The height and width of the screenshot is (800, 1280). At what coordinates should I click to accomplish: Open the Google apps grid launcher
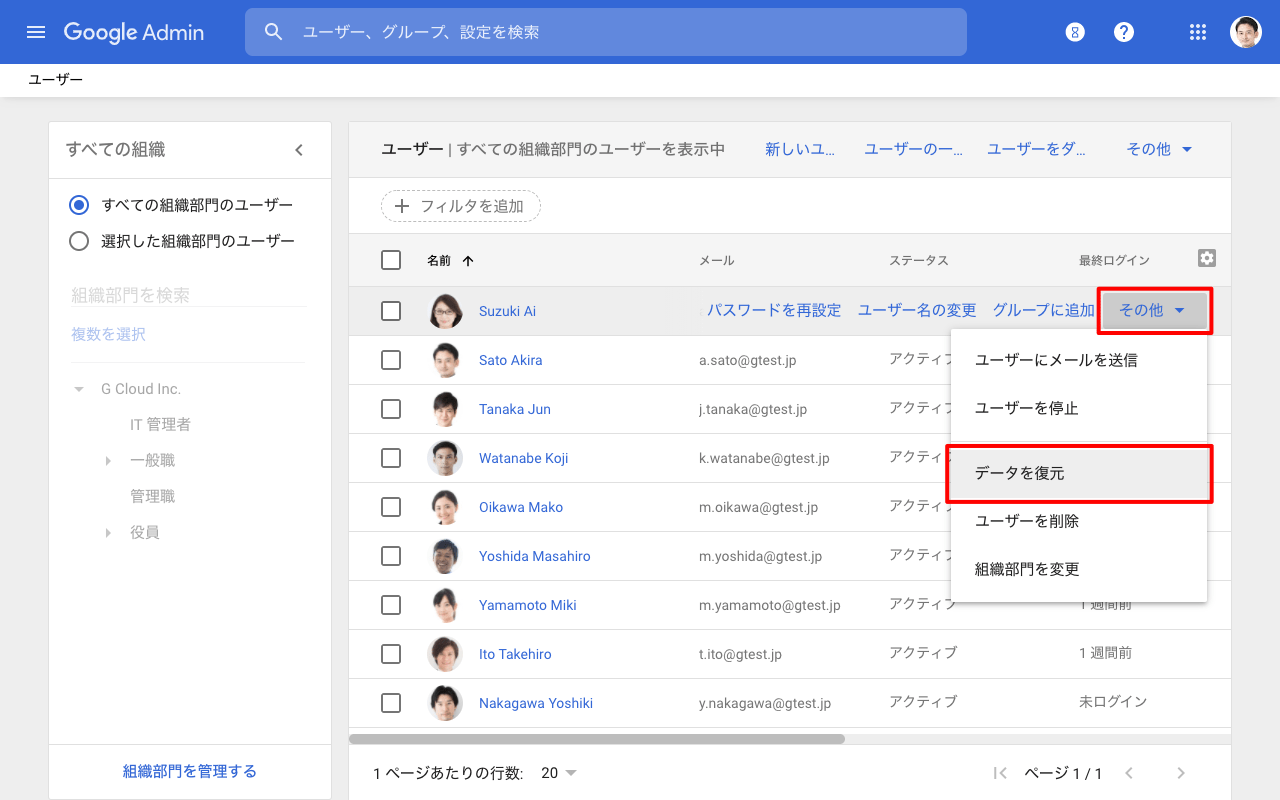pos(1198,32)
